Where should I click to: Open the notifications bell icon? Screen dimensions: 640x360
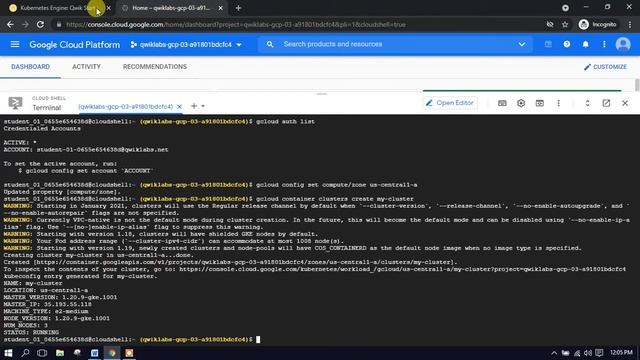tap(585, 44)
